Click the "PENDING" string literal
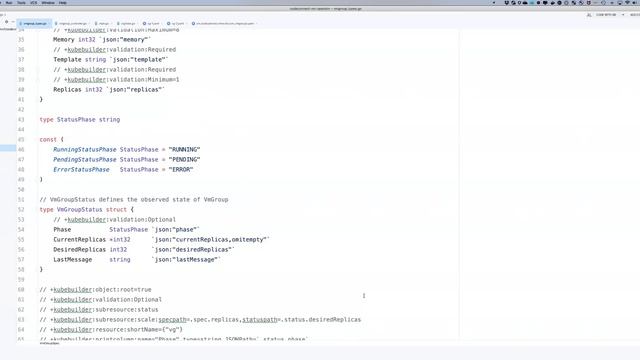This screenshot has height=360, width=640. (184, 160)
